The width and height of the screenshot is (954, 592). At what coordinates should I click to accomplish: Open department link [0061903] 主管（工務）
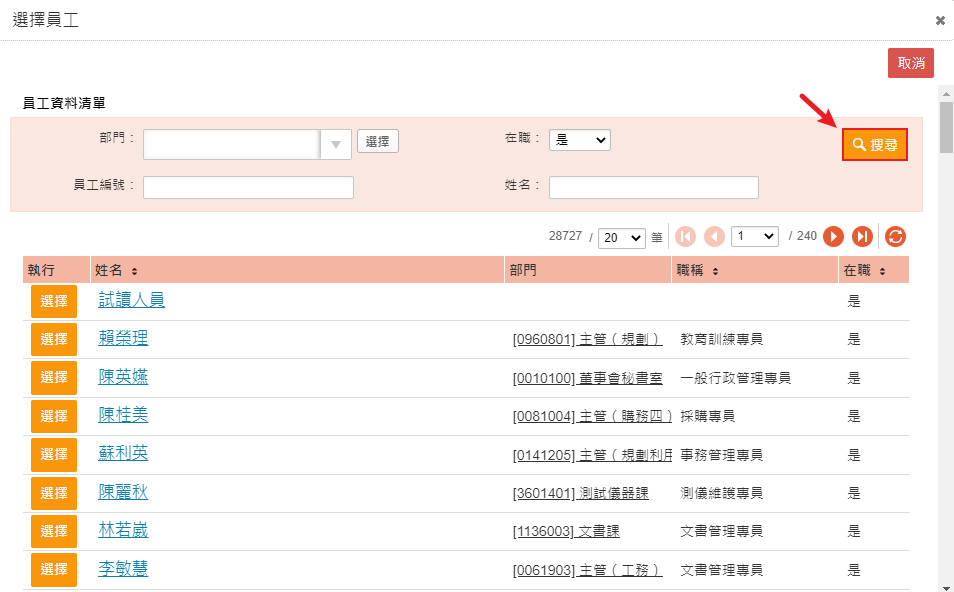click(x=587, y=570)
